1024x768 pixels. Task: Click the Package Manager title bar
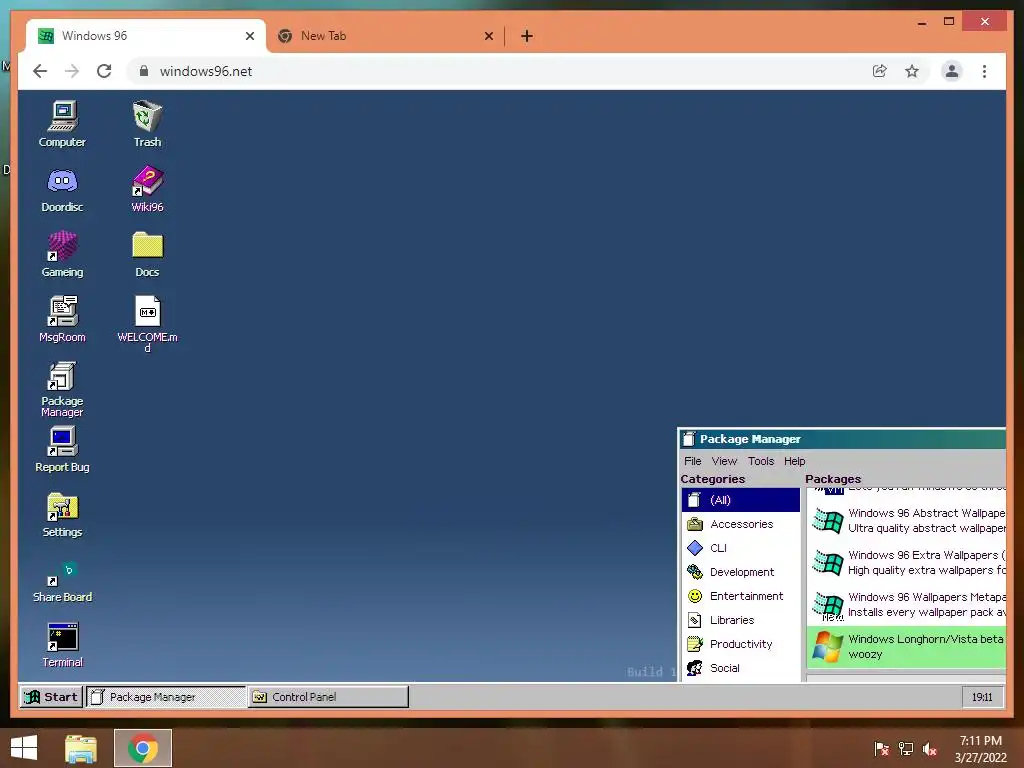point(842,439)
